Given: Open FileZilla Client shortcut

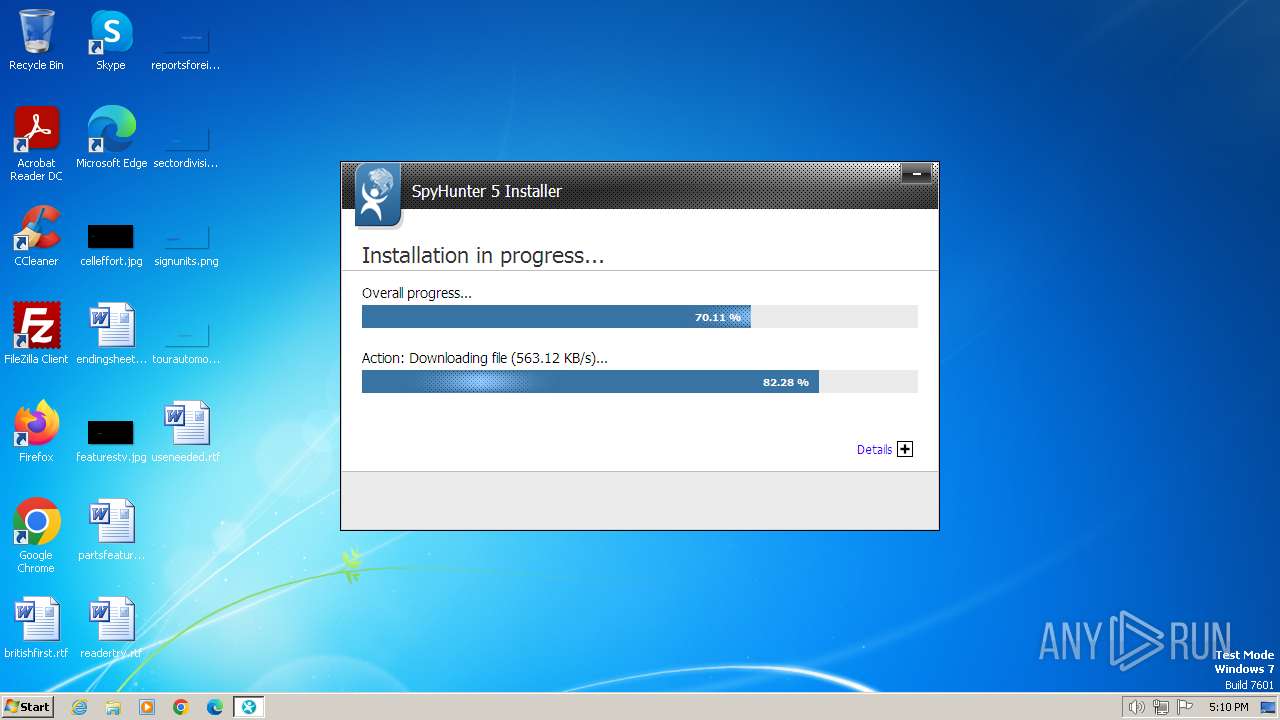Looking at the screenshot, I should coord(36,334).
